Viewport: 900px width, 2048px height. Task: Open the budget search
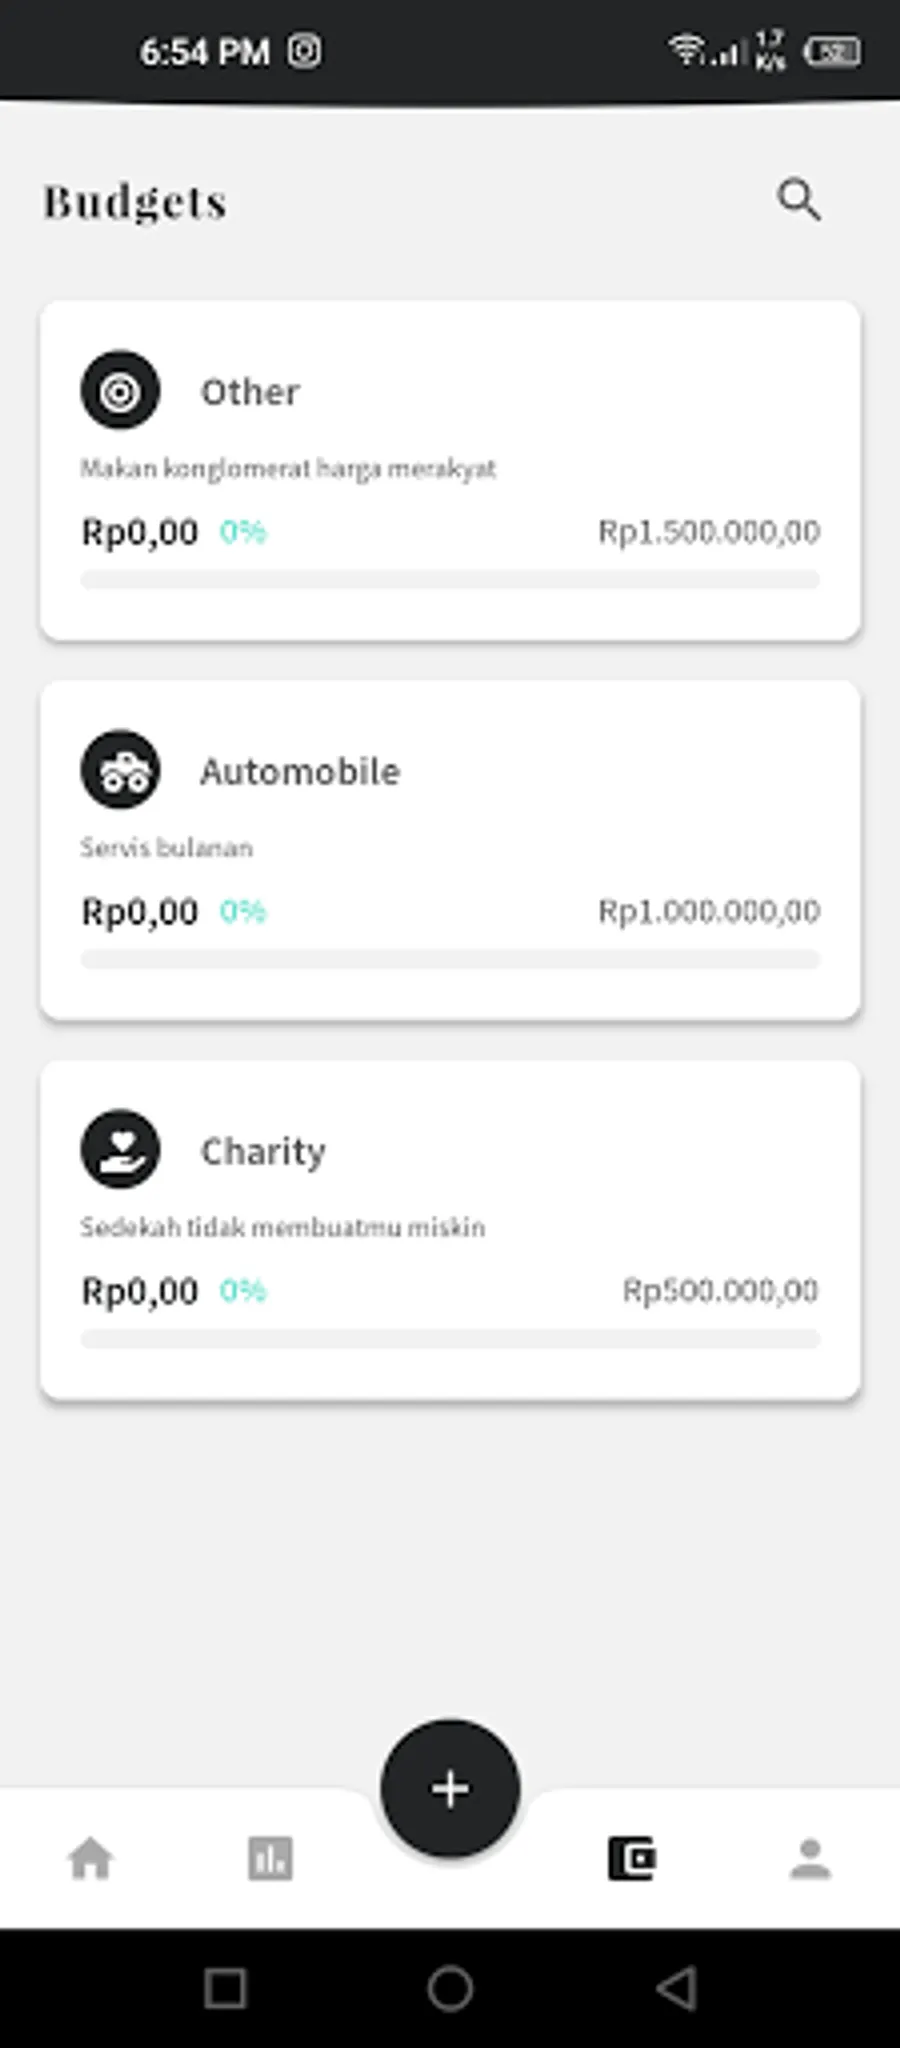tap(799, 200)
